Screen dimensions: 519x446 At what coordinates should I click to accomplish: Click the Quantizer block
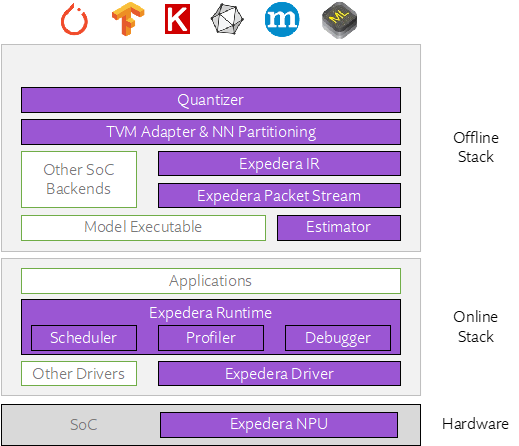211,100
